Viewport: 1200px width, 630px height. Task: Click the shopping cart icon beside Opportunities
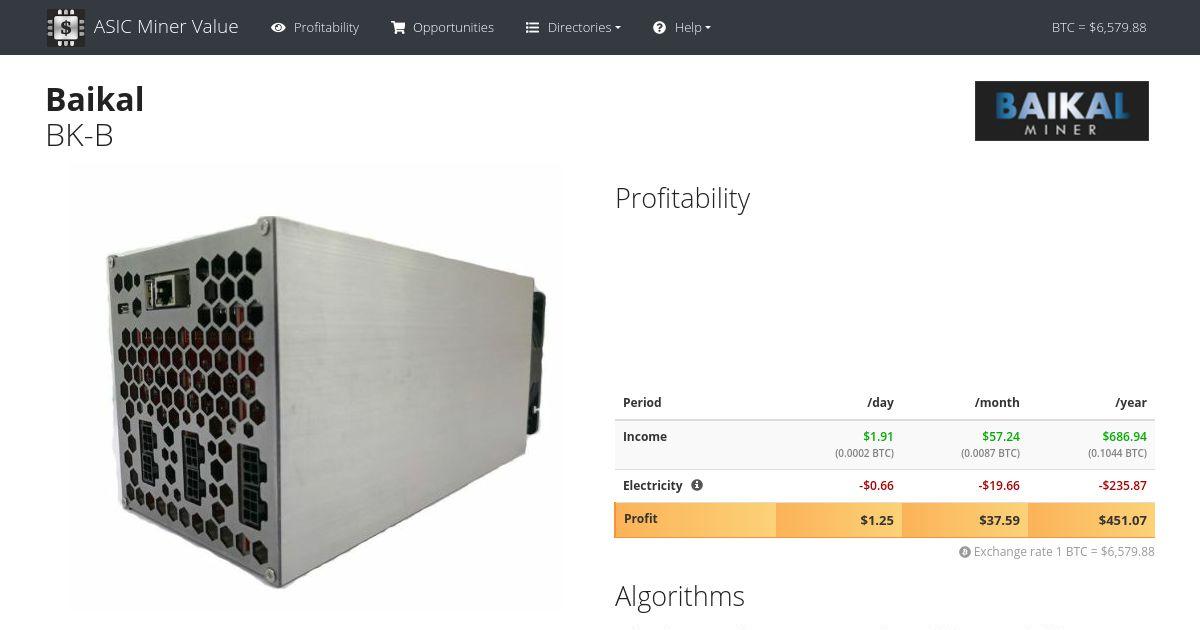398,28
